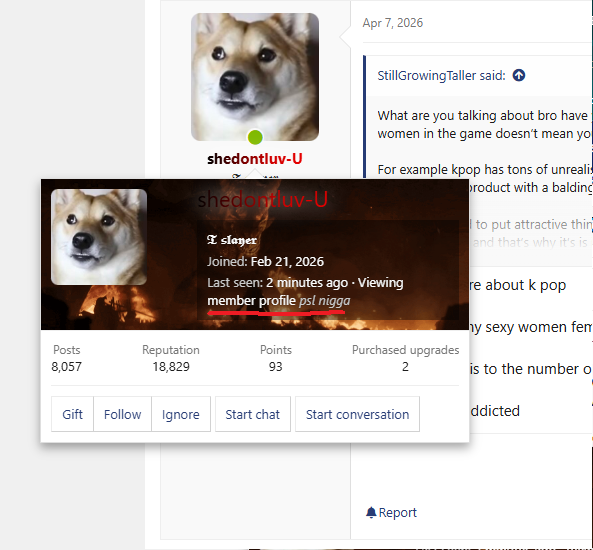Click Start conversation button
Viewport: 593px width, 550px height.
pos(357,414)
